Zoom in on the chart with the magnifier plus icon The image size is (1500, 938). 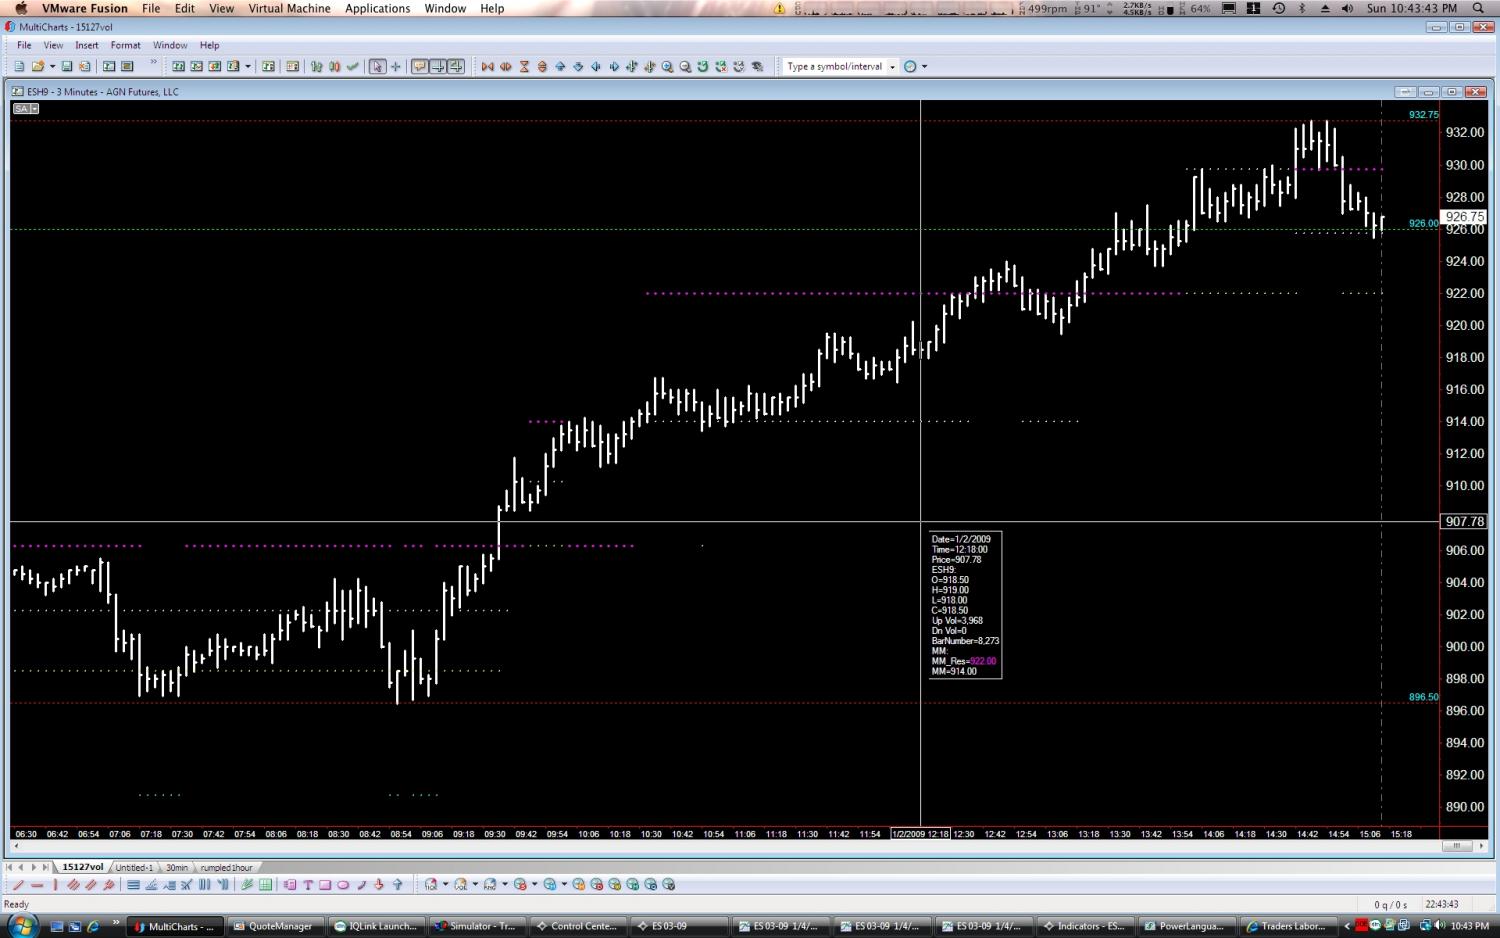tap(667, 66)
